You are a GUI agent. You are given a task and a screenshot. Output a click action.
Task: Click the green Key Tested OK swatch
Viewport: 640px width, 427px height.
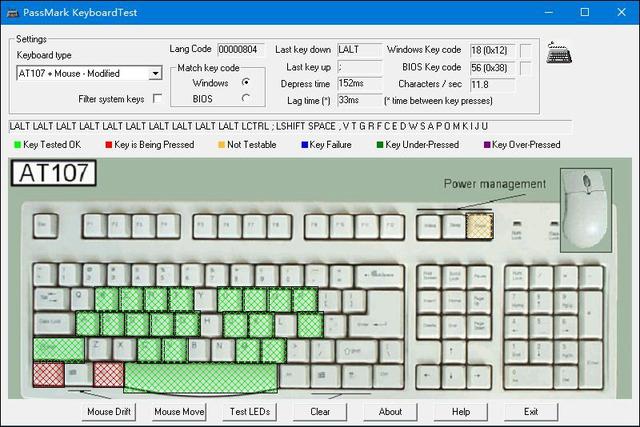[17, 145]
